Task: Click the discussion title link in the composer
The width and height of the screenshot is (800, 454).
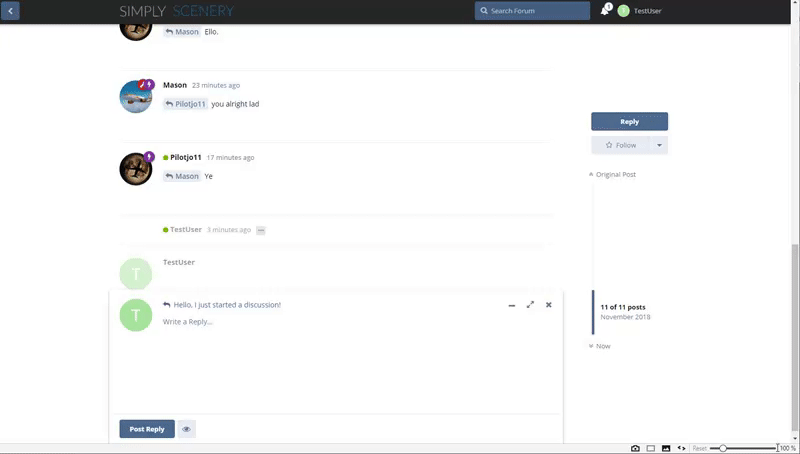Action: click(227, 305)
